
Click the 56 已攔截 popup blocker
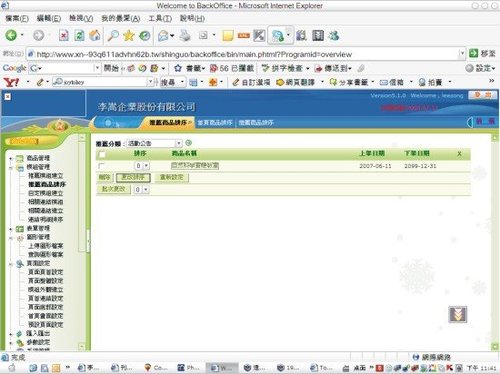[x=232, y=68]
